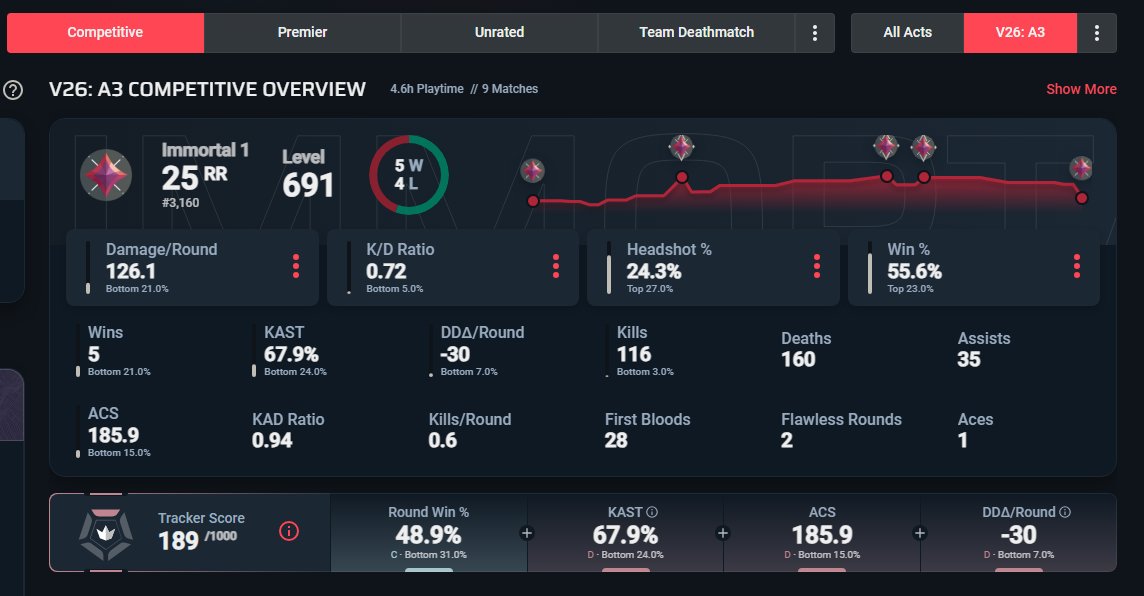This screenshot has height=596, width=1144.
Task: Click first rank marker on rating graph
Action: [533, 171]
